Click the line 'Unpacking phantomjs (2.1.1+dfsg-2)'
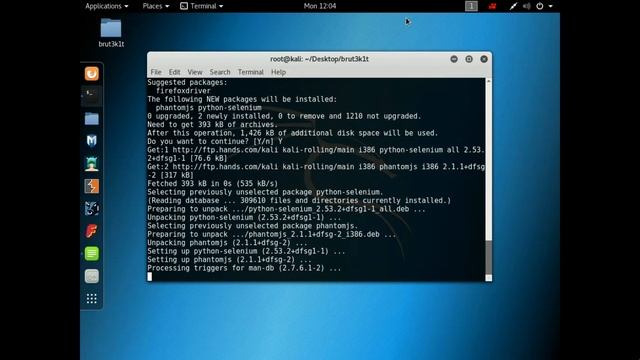The width and height of the screenshot is (640, 360). (x=227, y=243)
